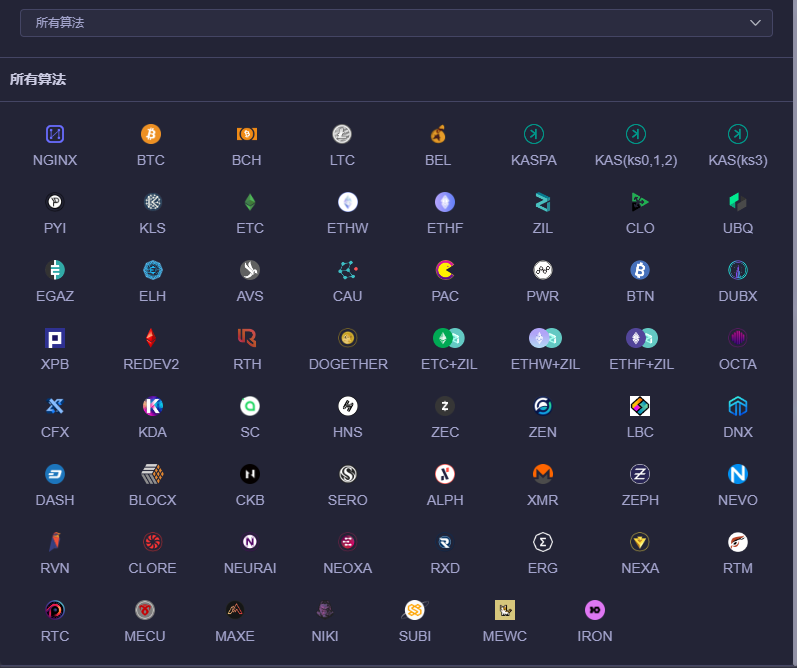Screen dimensions: 797x668
Task: Select the KAS(ks3) icon
Action: click(738, 134)
